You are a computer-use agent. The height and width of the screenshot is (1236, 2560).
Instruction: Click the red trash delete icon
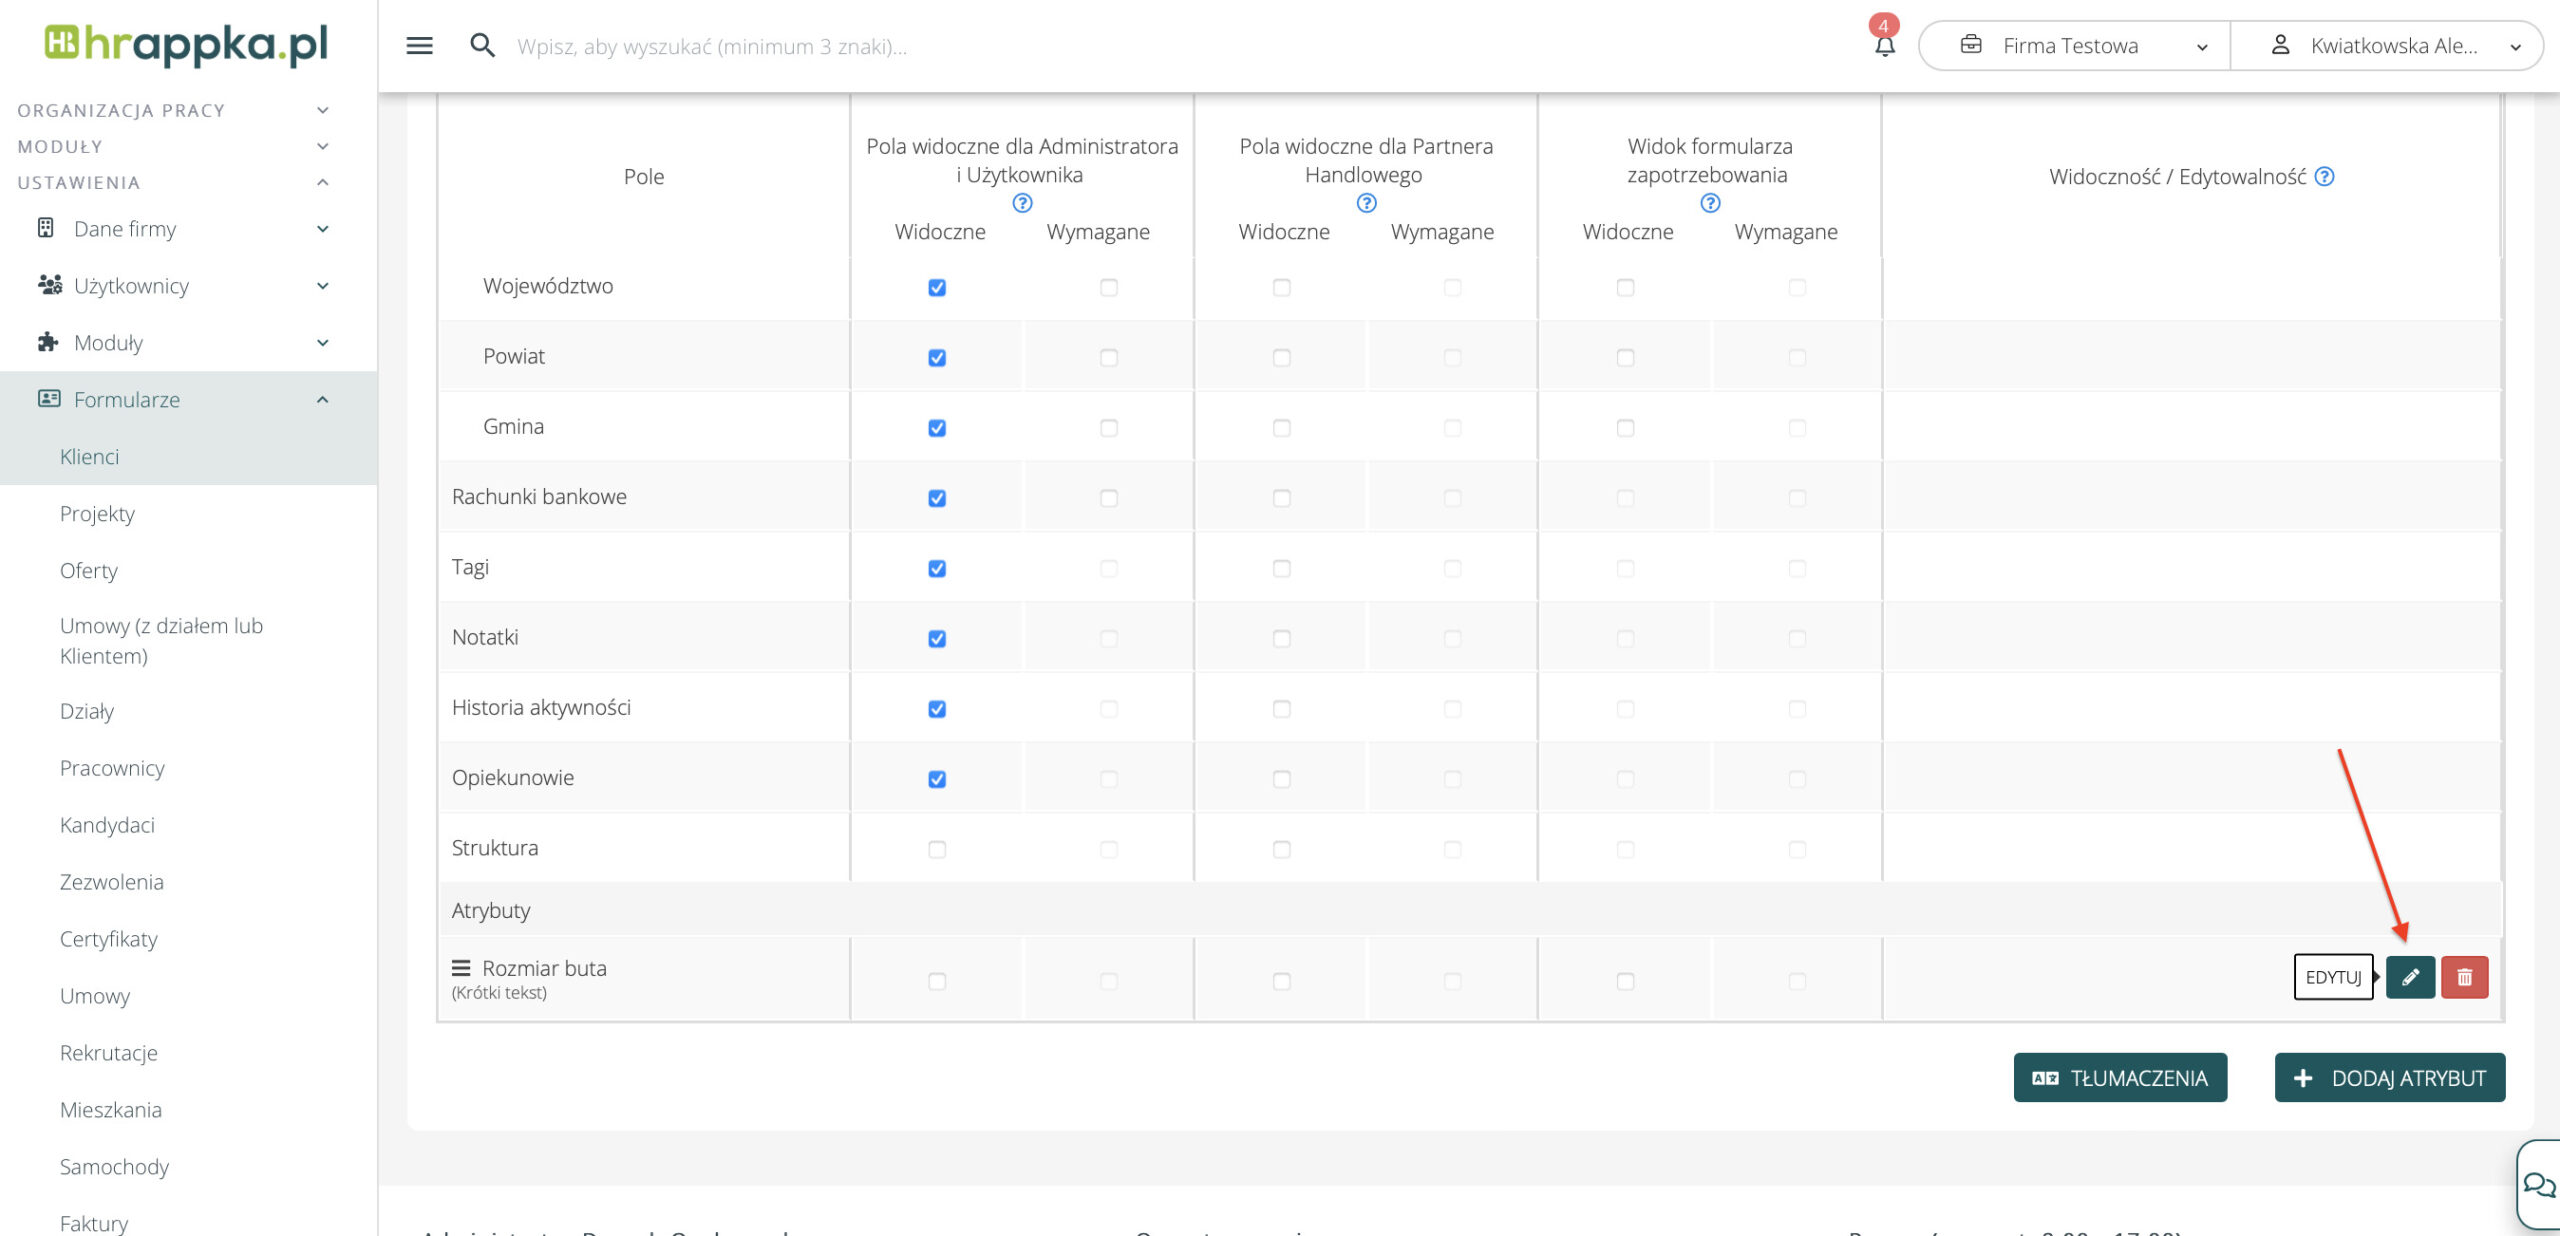coord(2464,977)
